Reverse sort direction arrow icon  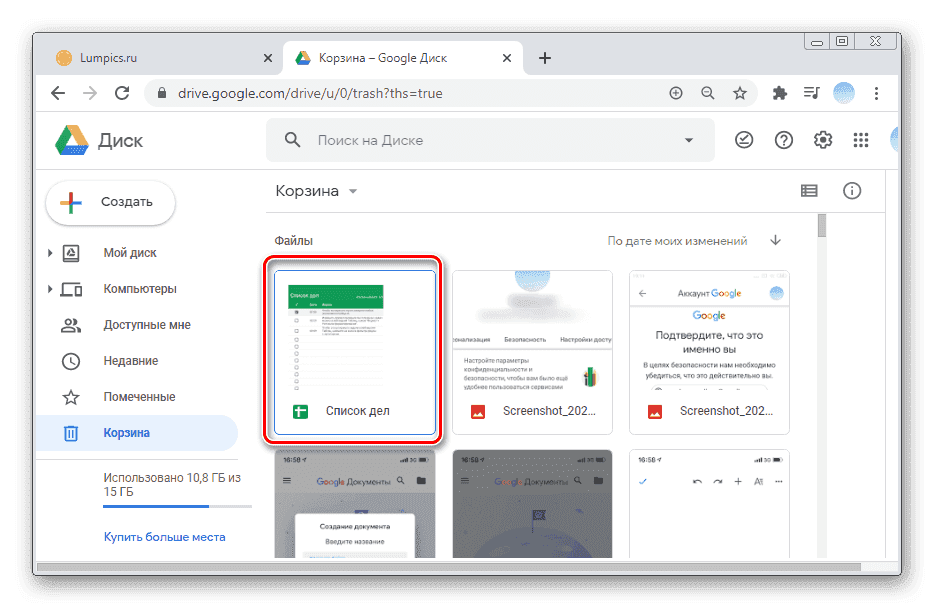click(x=775, y=241)
